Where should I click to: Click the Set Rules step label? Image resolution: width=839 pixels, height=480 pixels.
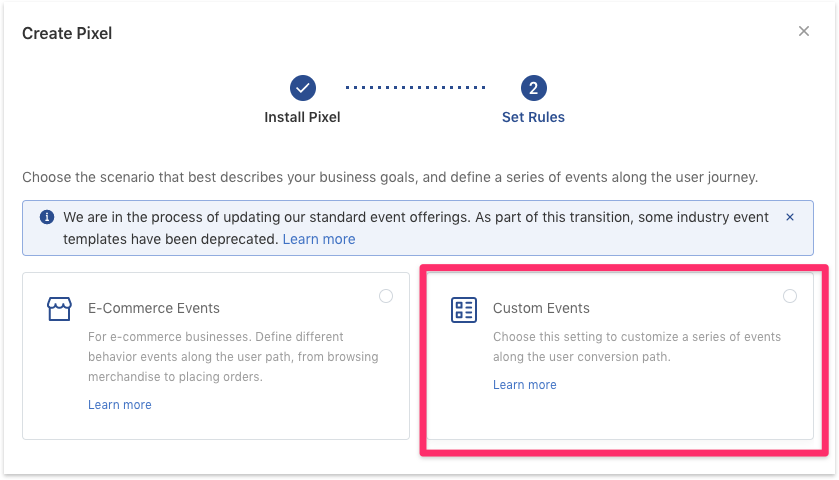[533, 117]
